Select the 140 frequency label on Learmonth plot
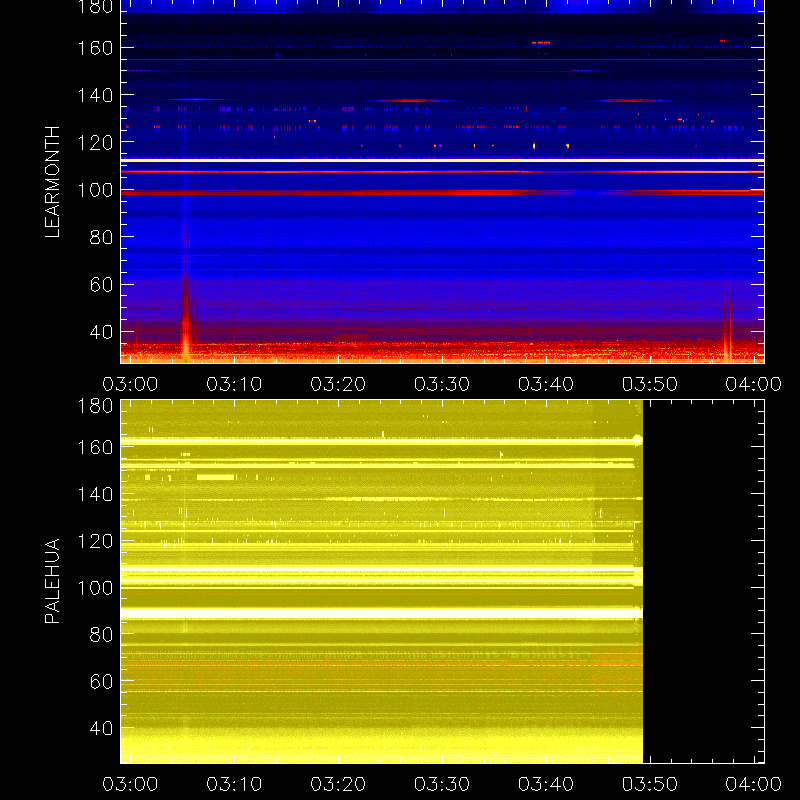800x800 pixels. 95,95
